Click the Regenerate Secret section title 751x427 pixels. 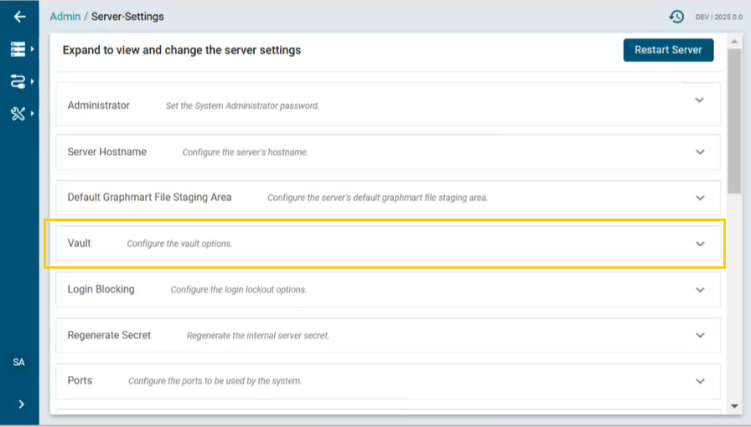point(109,335)
